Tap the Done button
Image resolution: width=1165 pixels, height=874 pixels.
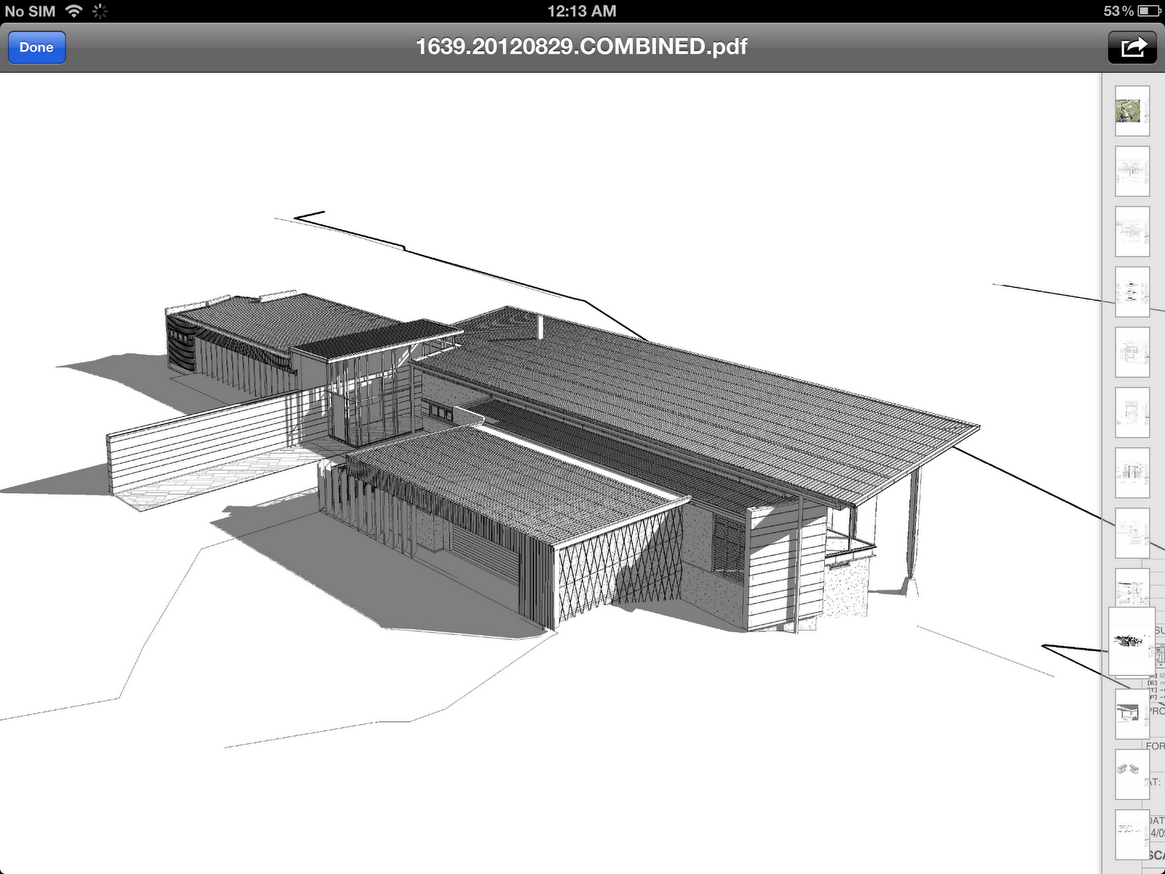[36, 47]
